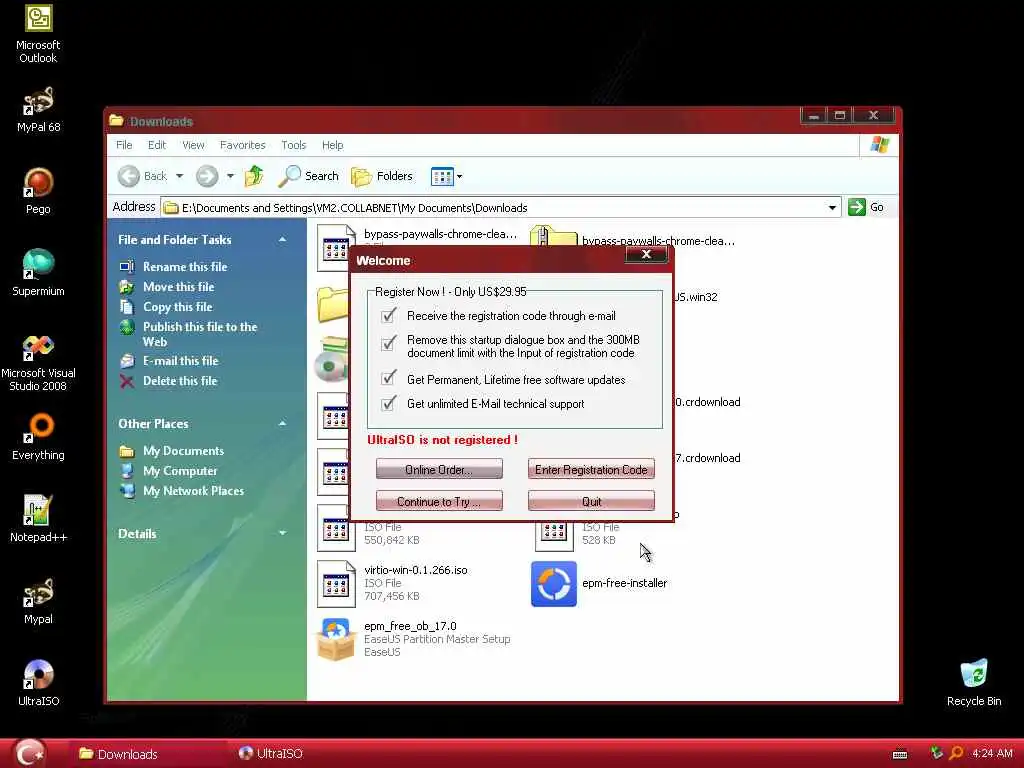Click 'Copy this file' link
The height and width of the screenshot is (768, 1024).
click(x=178, y=307)
